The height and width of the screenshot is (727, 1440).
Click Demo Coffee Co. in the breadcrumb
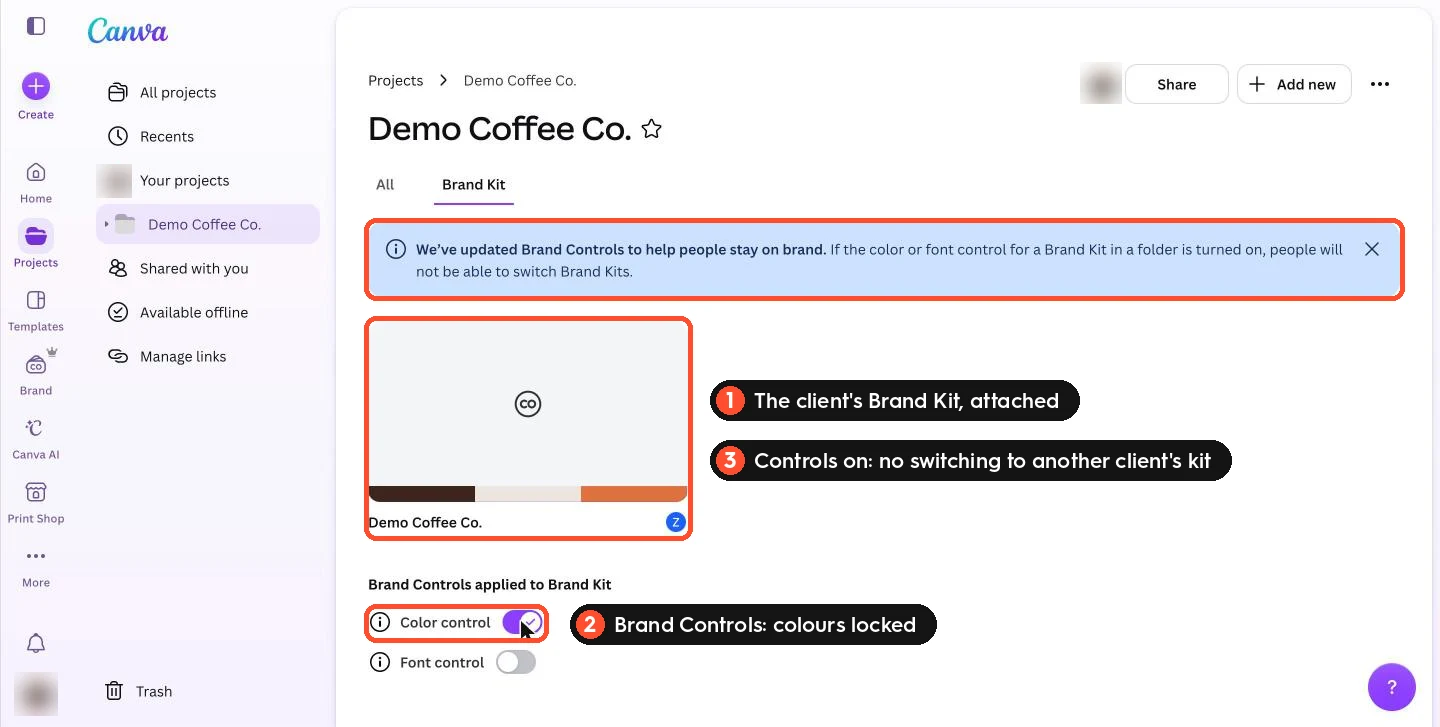(520, 80)
